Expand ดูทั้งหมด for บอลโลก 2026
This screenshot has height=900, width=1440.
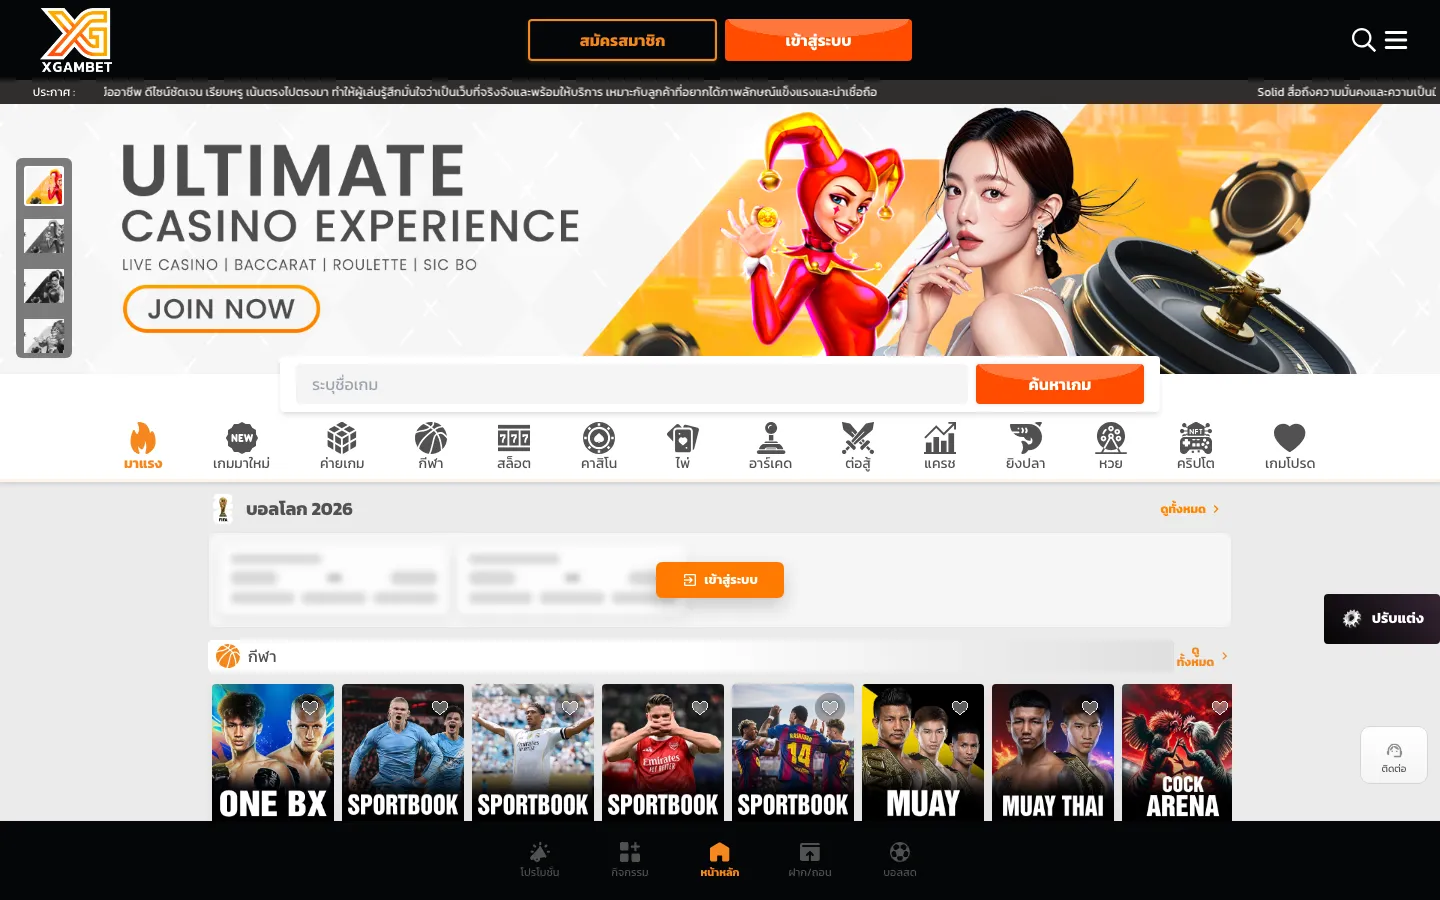1190,509
